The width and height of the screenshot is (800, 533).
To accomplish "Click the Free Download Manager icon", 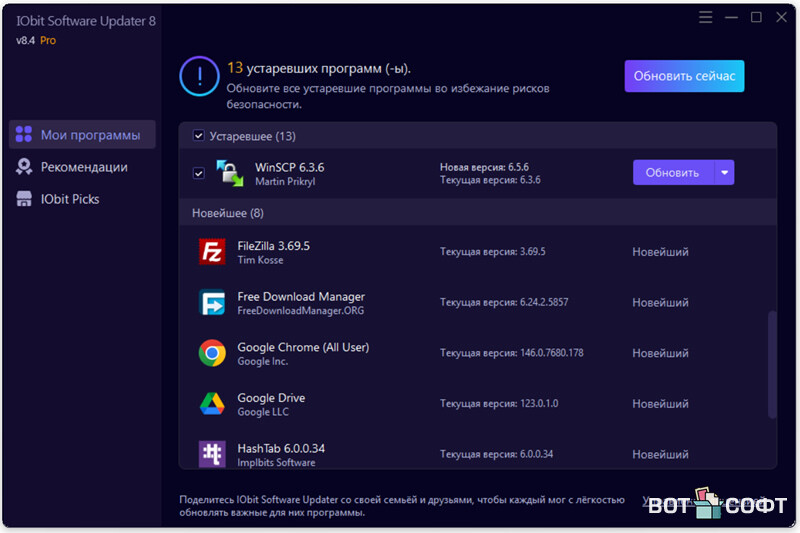I will click(212, 303).
